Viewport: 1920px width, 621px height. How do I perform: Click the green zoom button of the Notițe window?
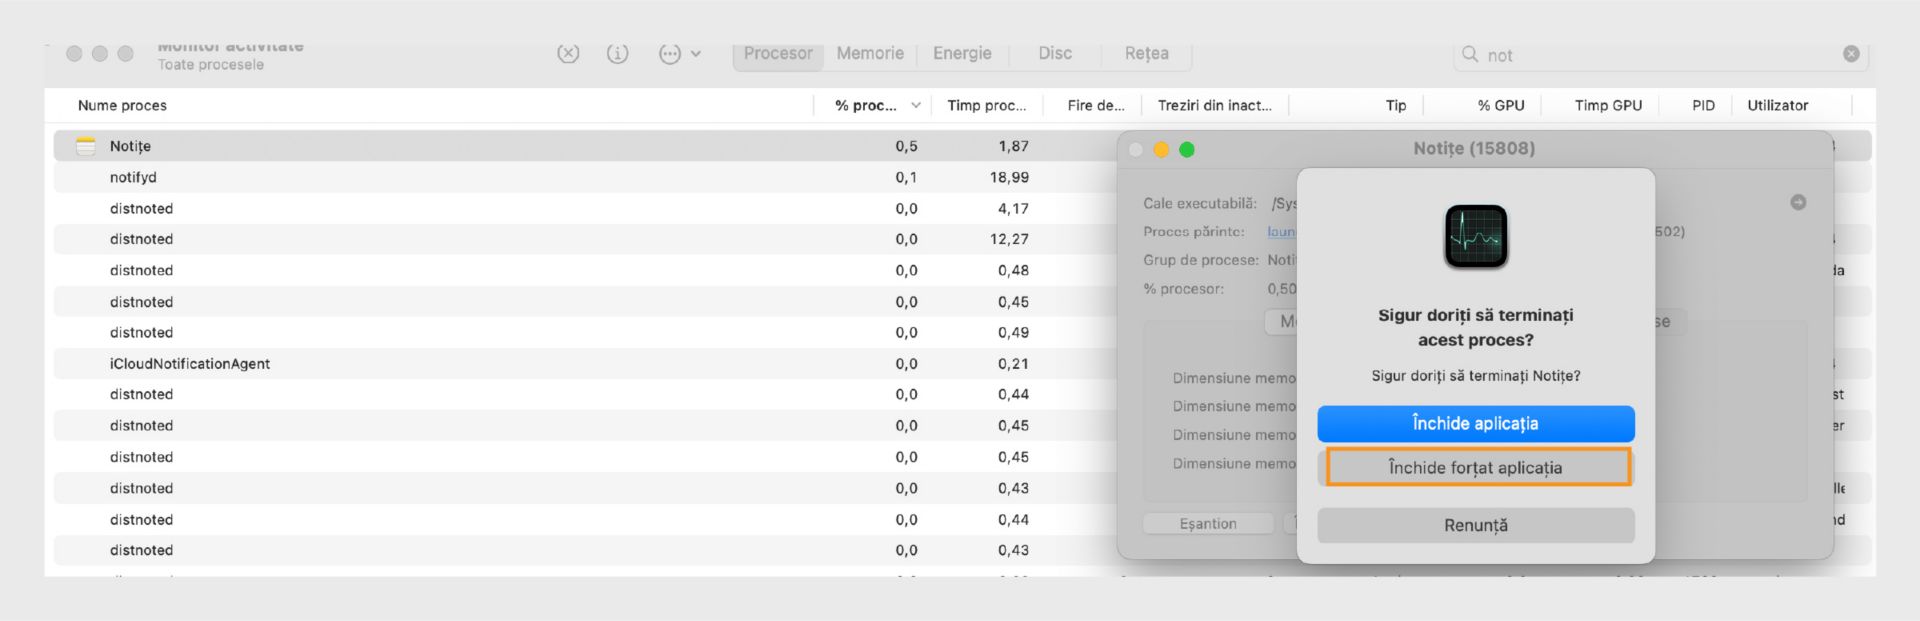[1187, 149]
